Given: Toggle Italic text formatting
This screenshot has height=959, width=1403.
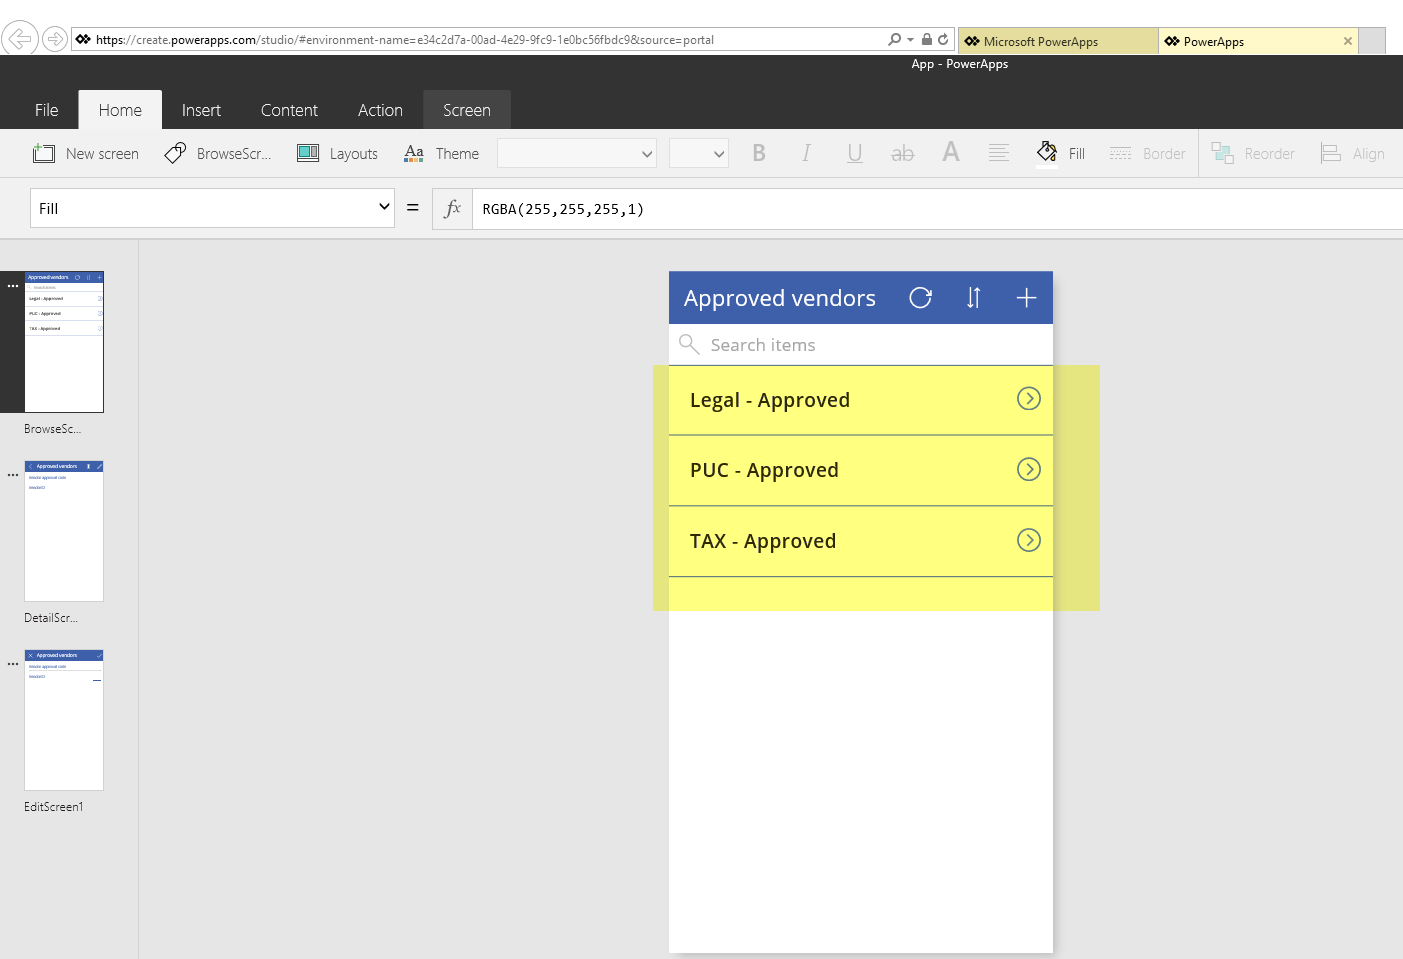Looking at the screenshot, I should (806, 153).
